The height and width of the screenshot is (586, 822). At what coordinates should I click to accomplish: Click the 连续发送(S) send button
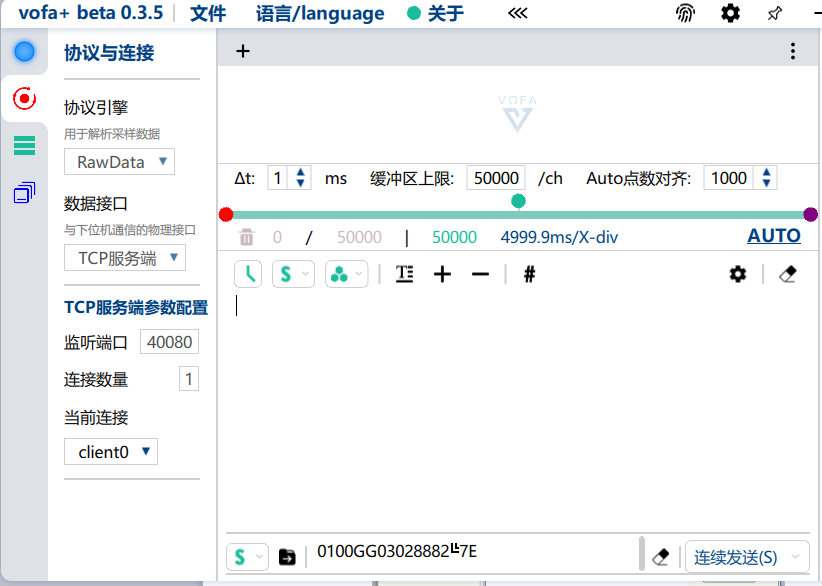(x=735, y=557)
